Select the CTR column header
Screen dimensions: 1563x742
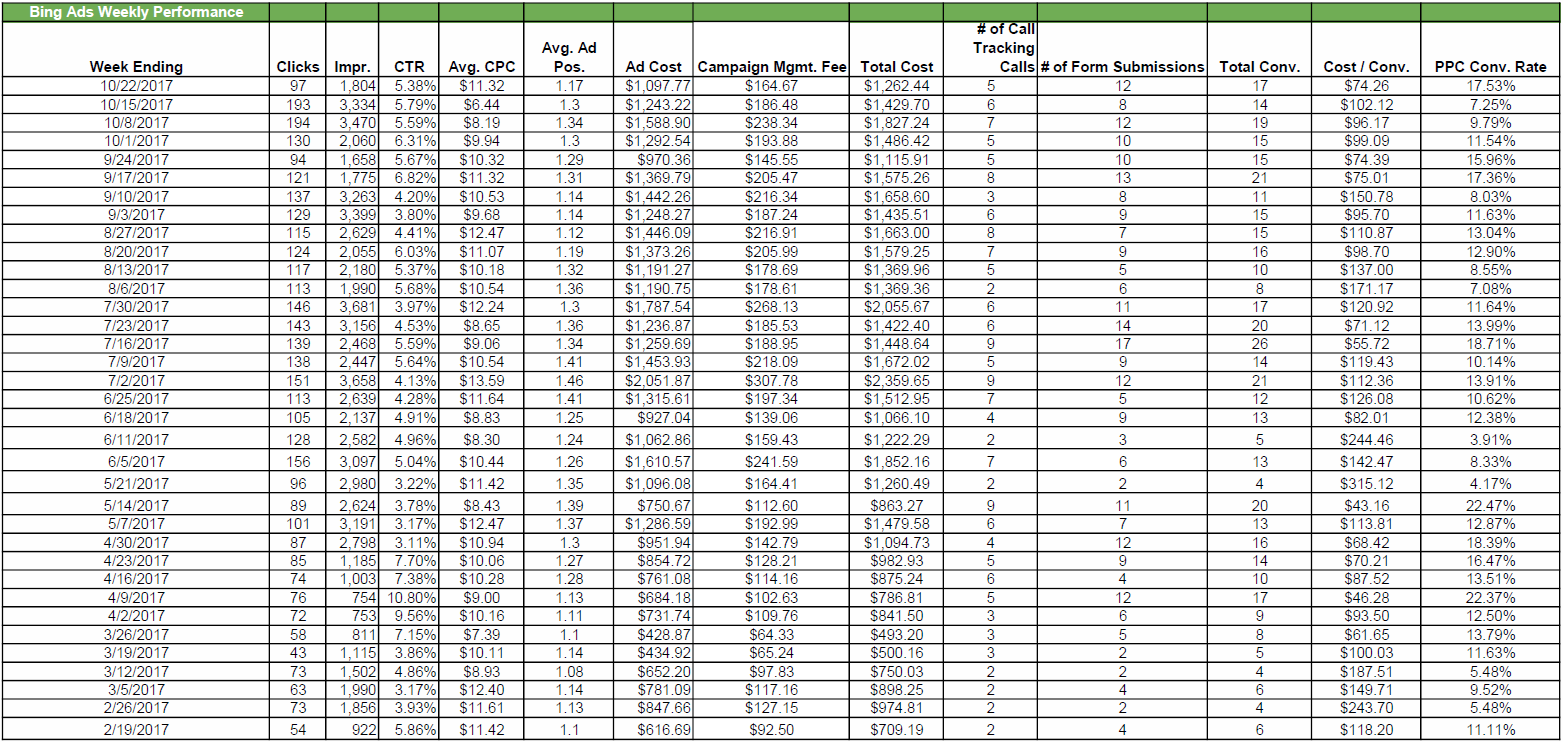click(409, 67)
